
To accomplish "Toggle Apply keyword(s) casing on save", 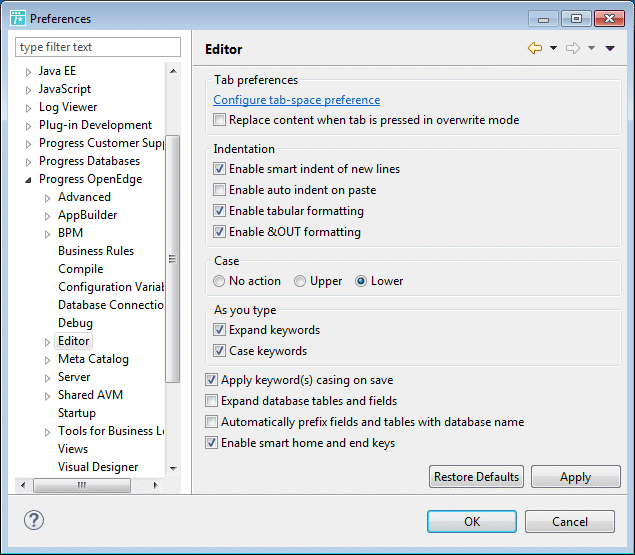I will pyautogui.click(x=211, y=380).
